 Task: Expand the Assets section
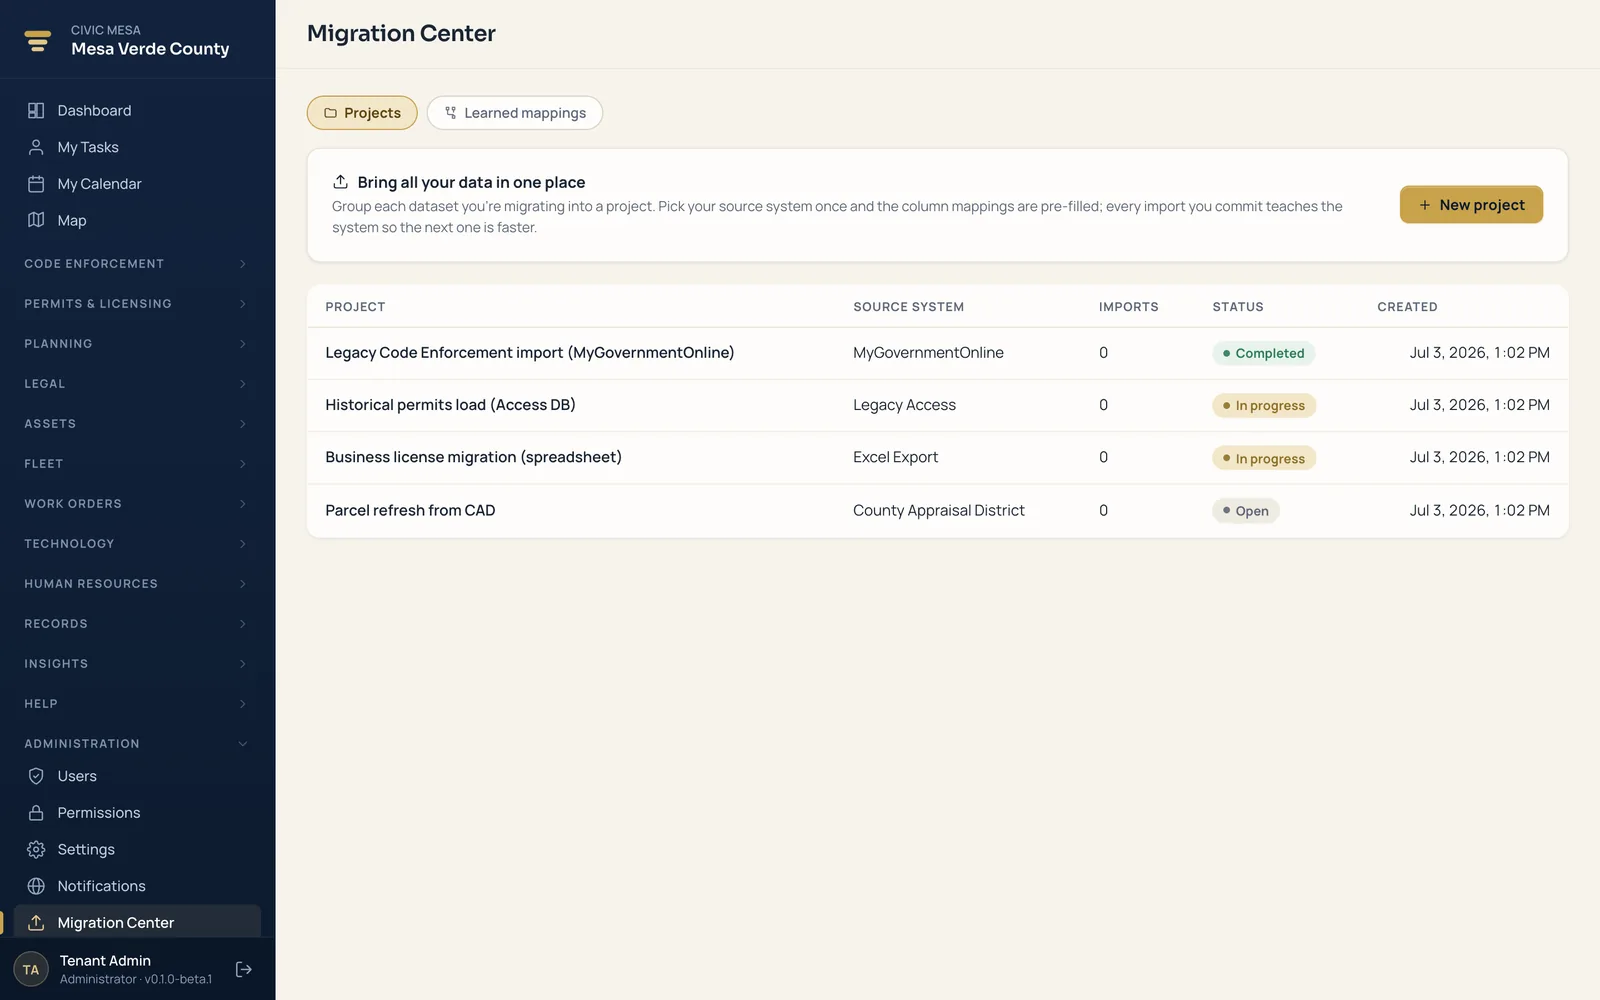[x=137, y=424]
